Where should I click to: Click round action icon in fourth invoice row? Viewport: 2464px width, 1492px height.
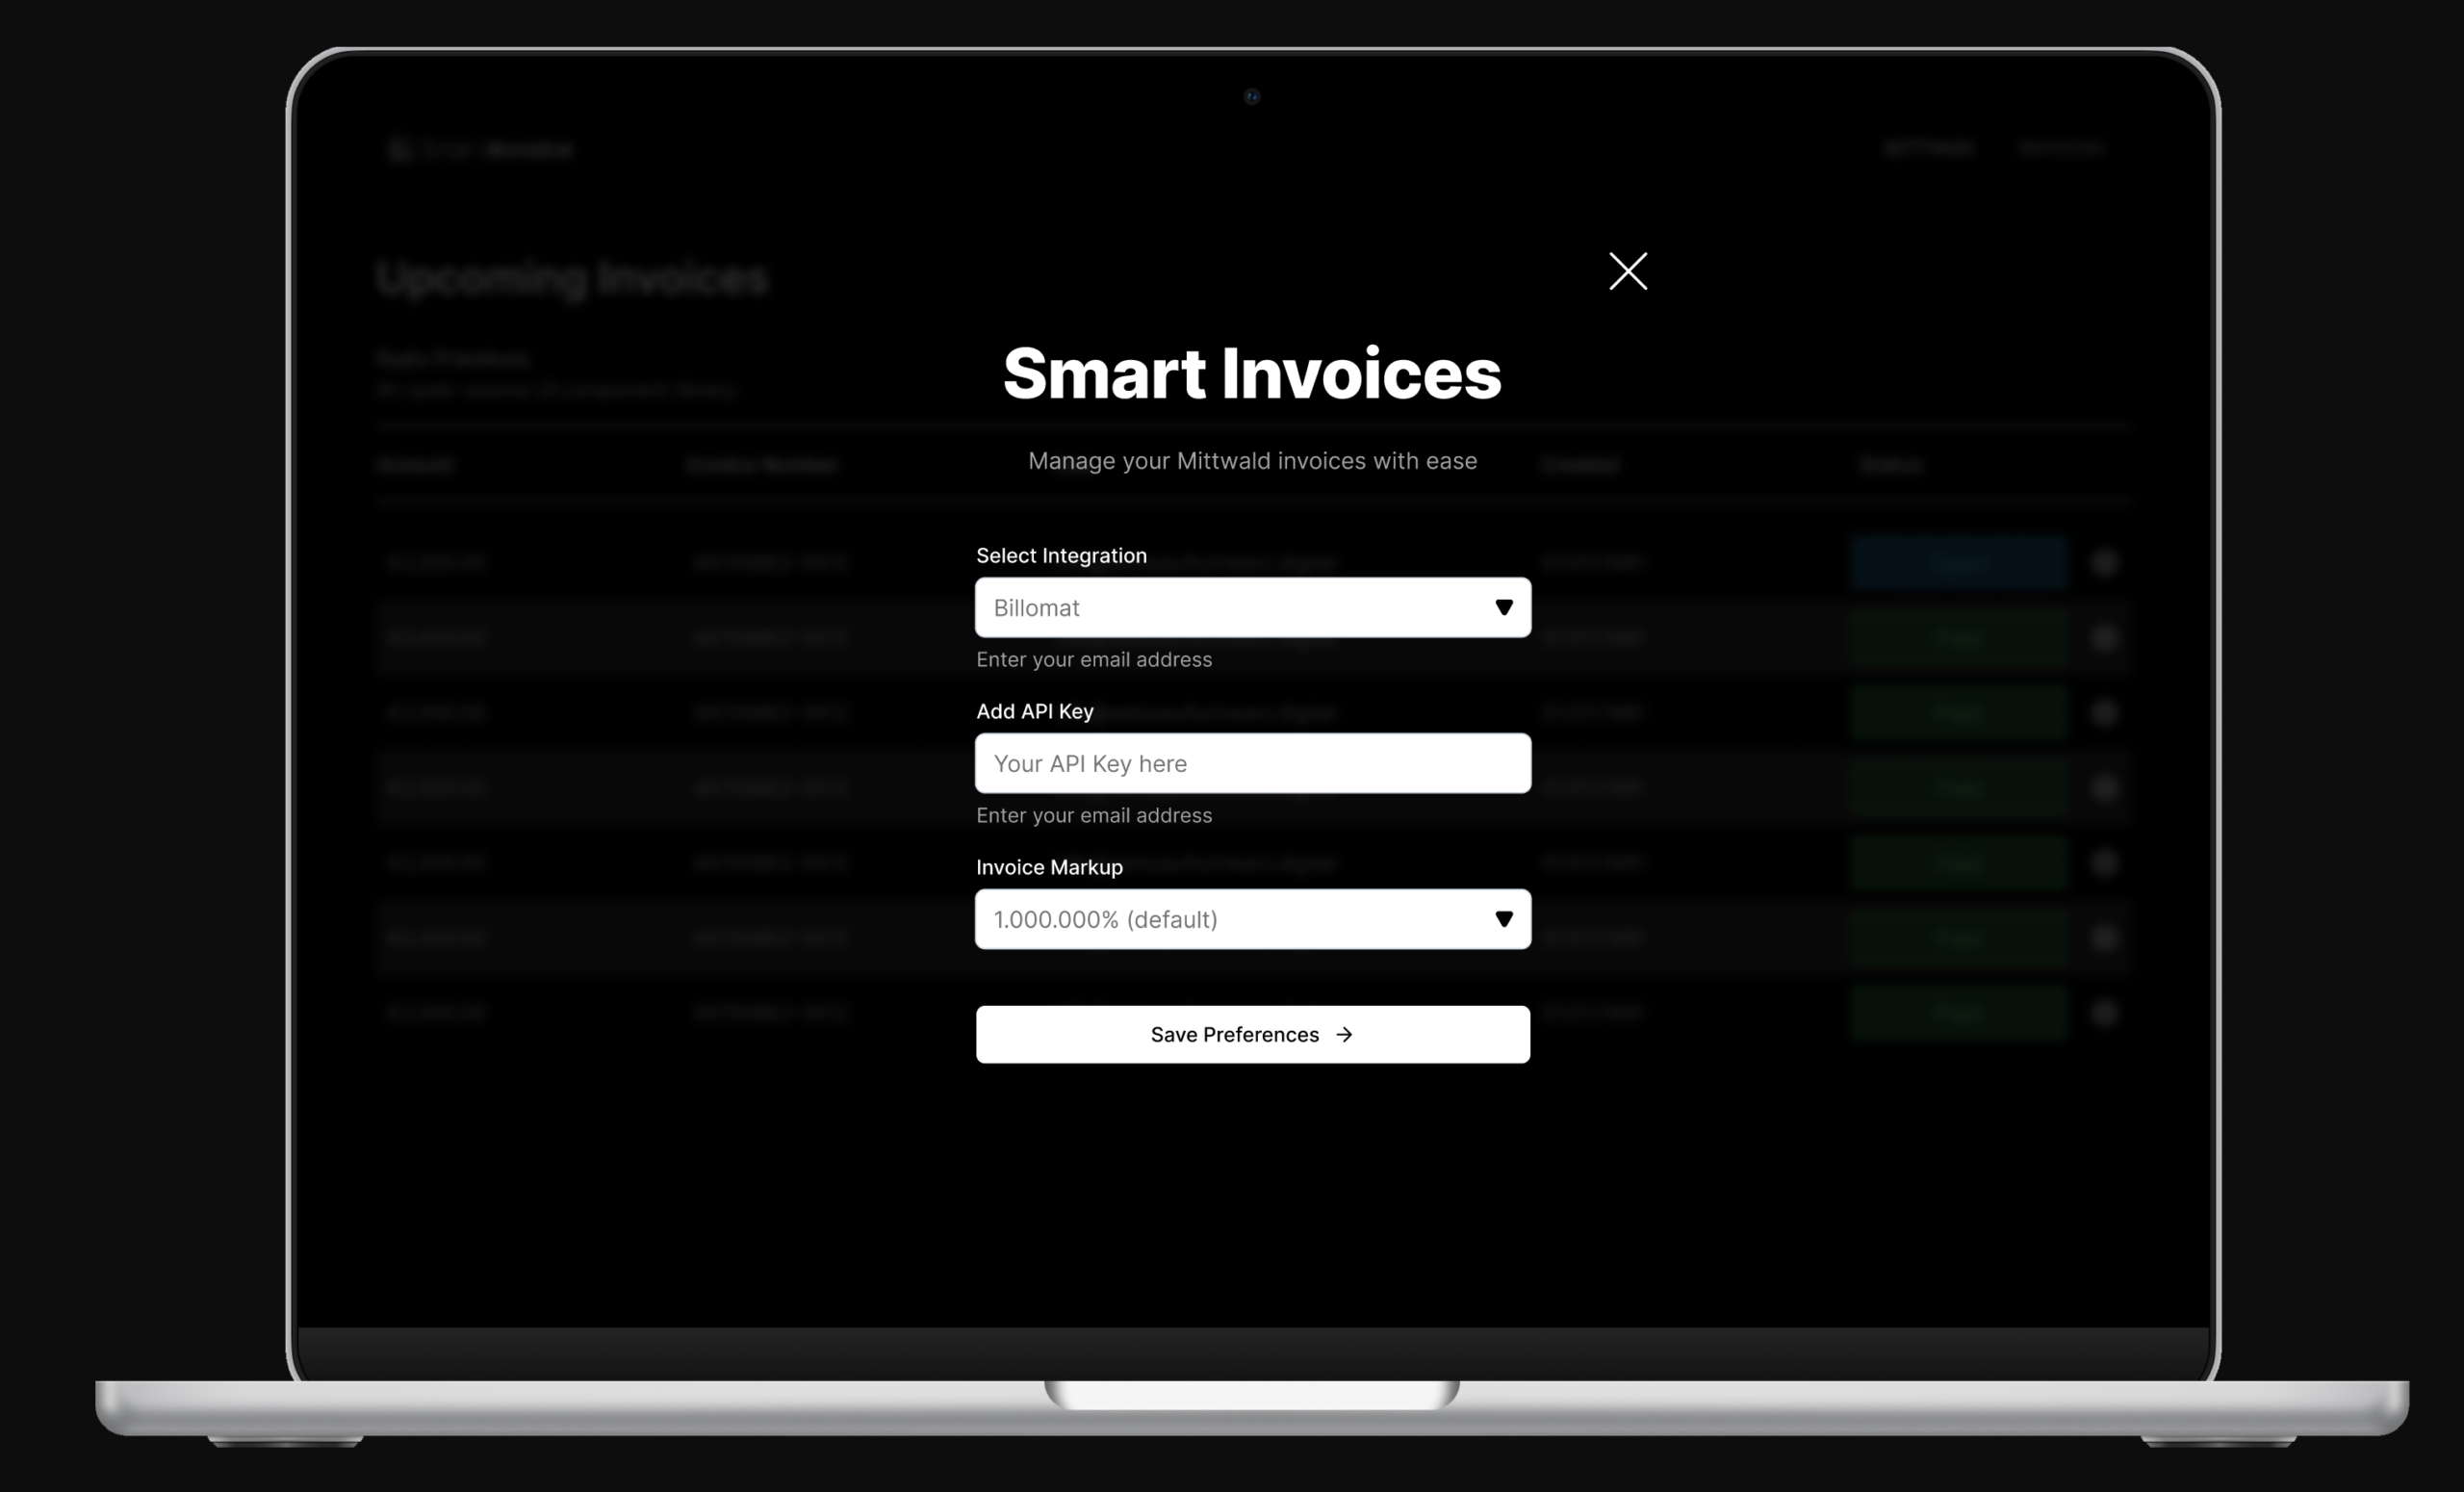[2104, 788]
